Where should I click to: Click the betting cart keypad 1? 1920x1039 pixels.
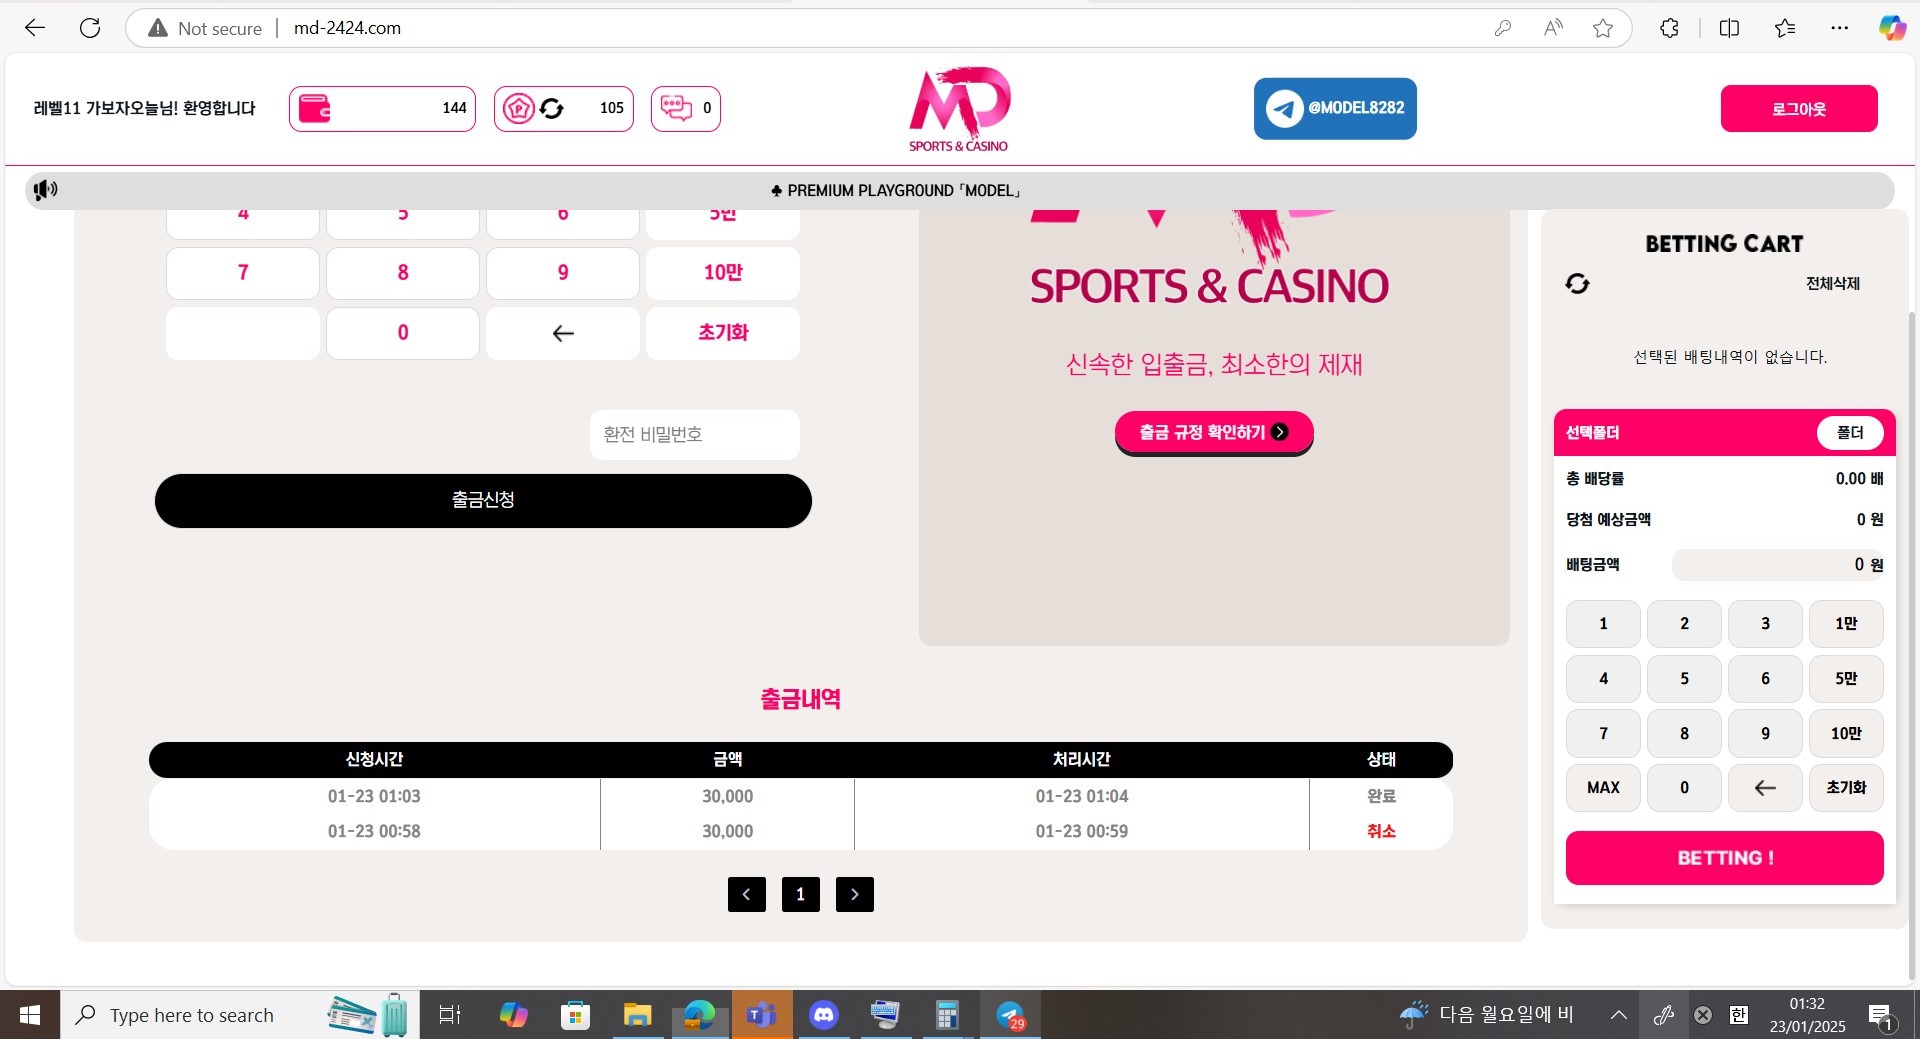[1603, 624]
